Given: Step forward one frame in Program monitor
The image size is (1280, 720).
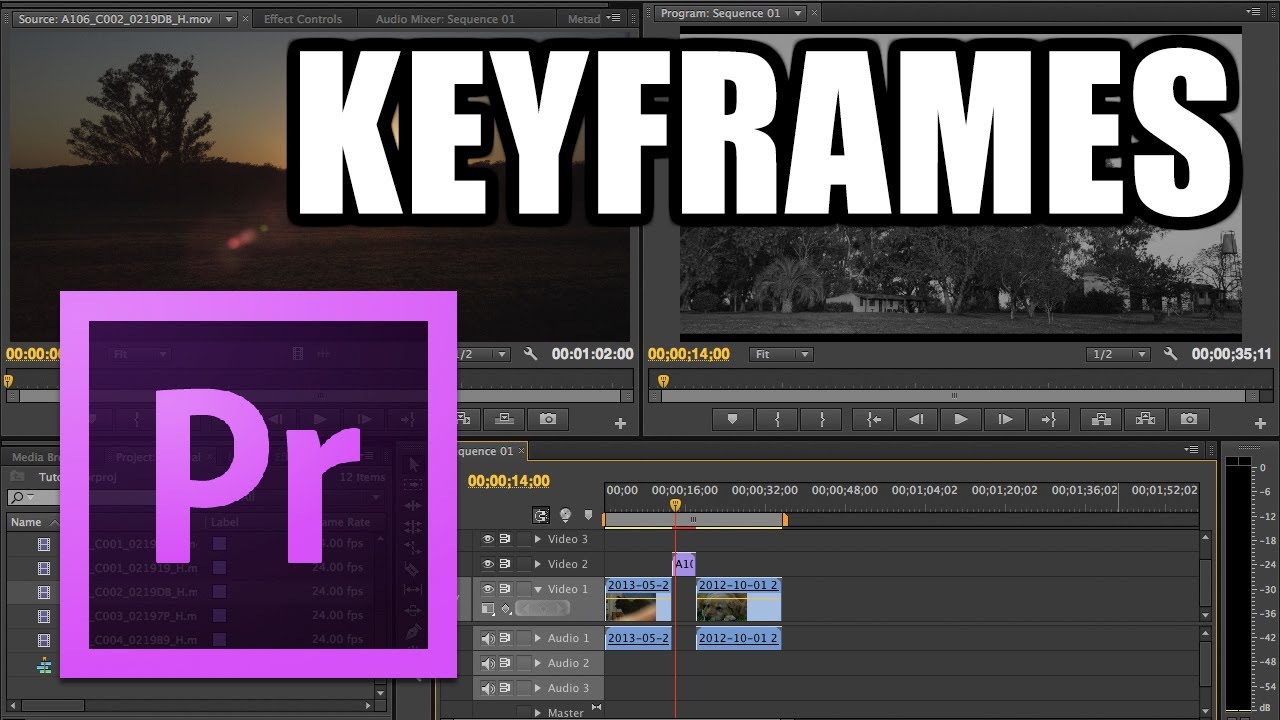Looking at the screenshot, I should [1005, 420].
